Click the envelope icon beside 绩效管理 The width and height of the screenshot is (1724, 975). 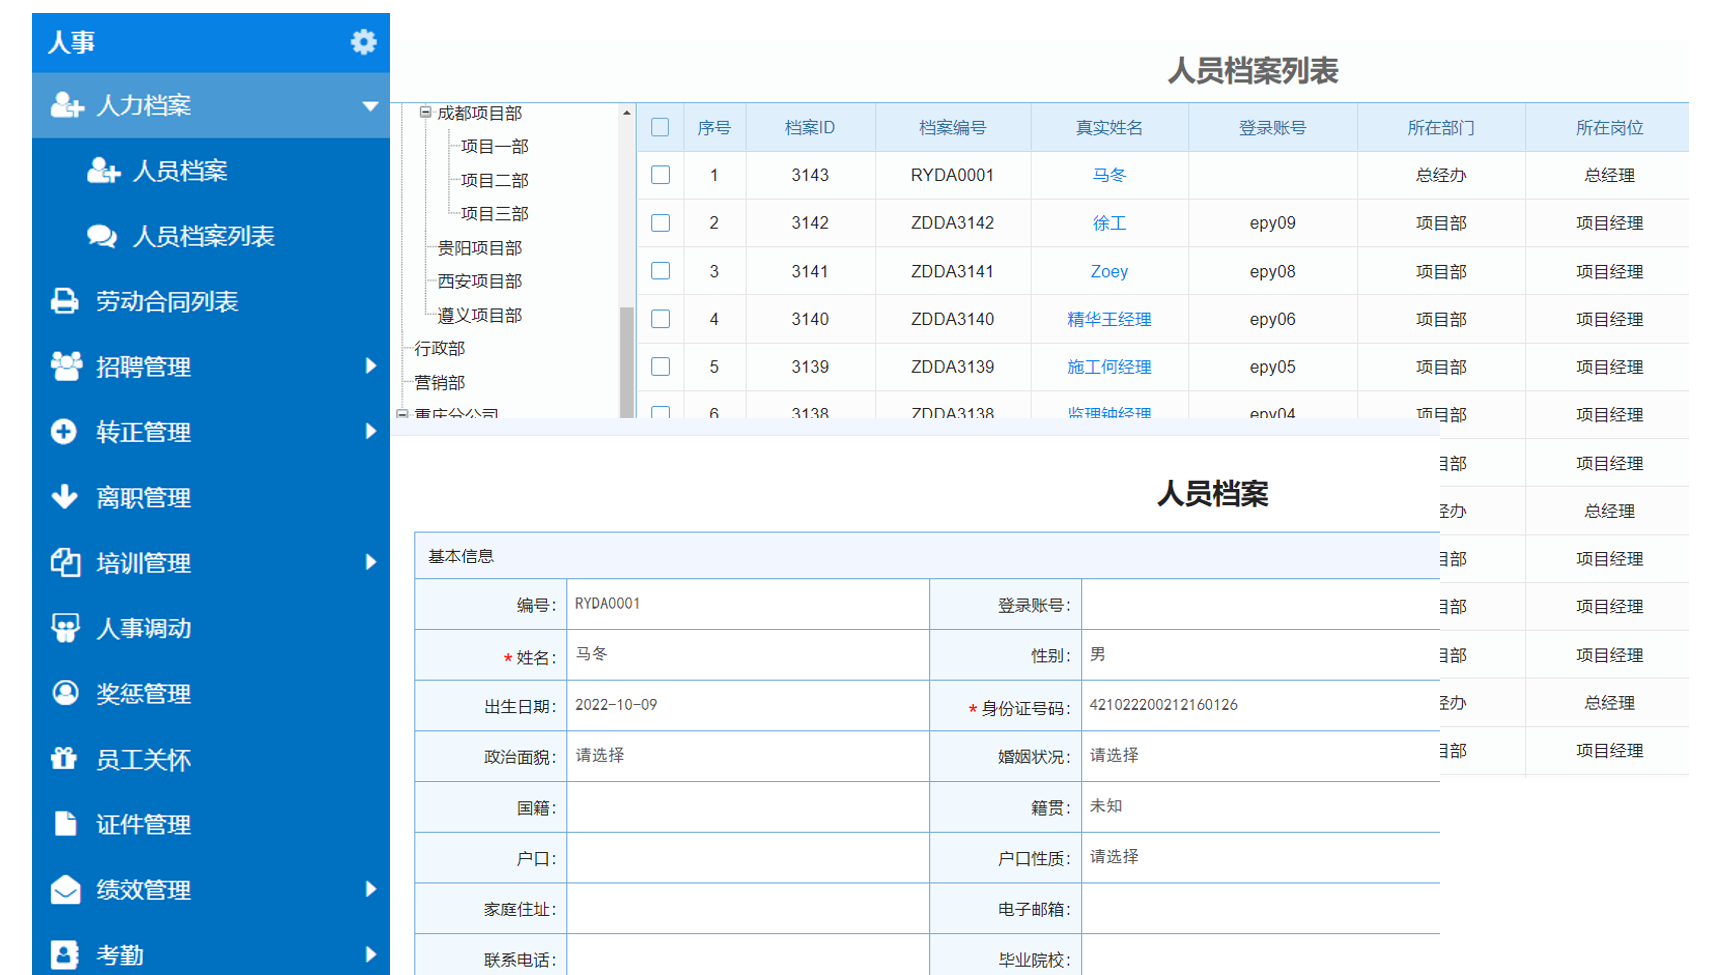pyautogui.click(x=65, y=889)
